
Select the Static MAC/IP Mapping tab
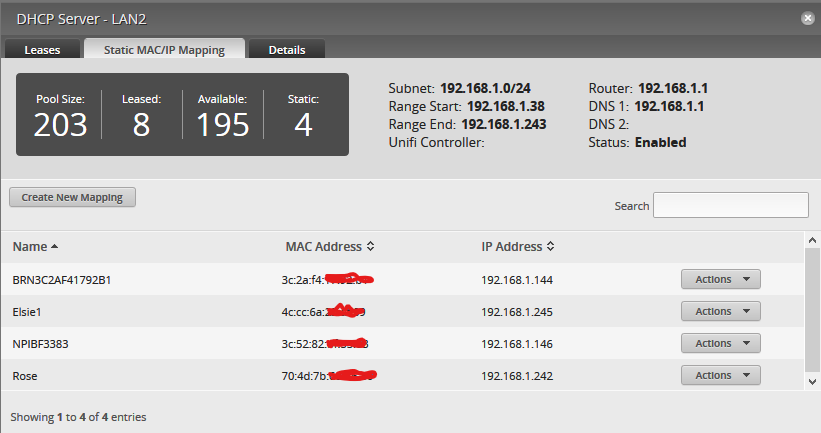pos(164,49)
